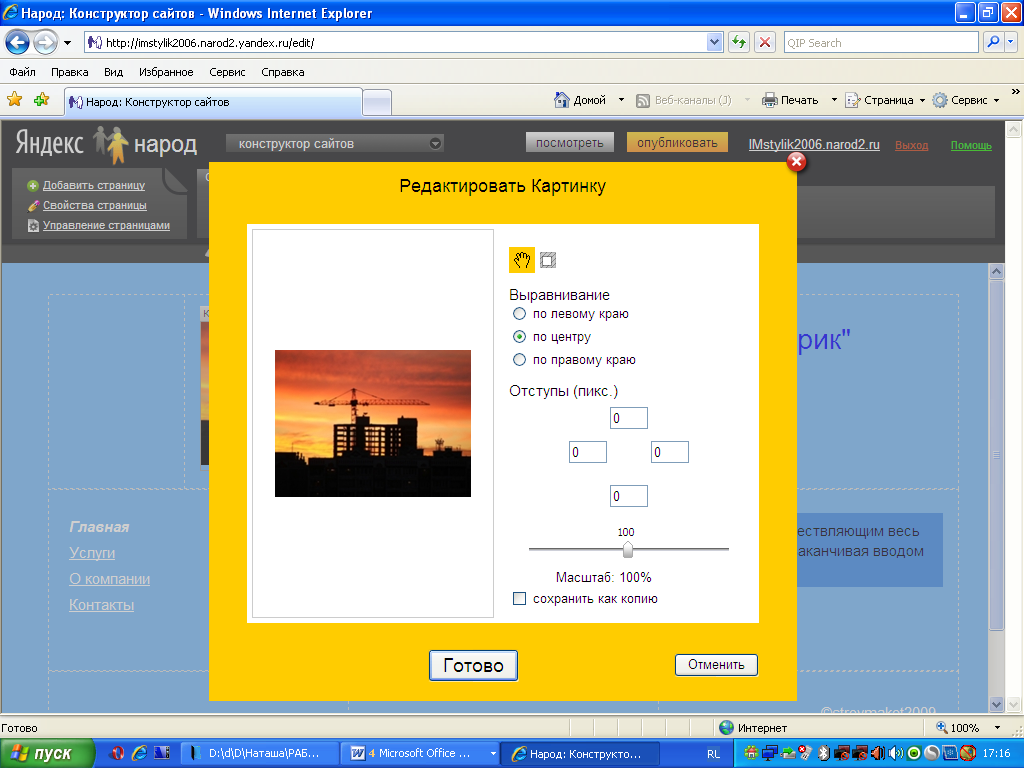Select the hand pan tool
1024x768 pixels.
coord(521,260)
